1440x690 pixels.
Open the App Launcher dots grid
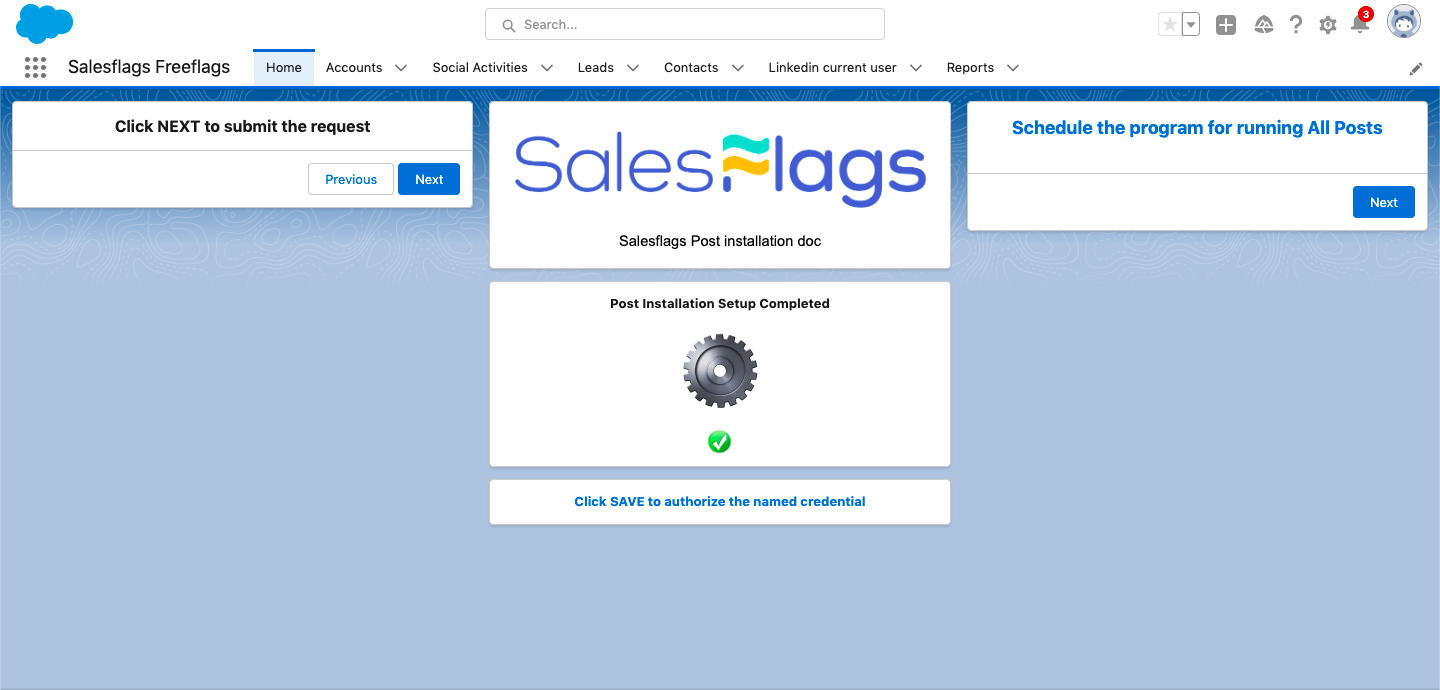[x=35, y=67]
